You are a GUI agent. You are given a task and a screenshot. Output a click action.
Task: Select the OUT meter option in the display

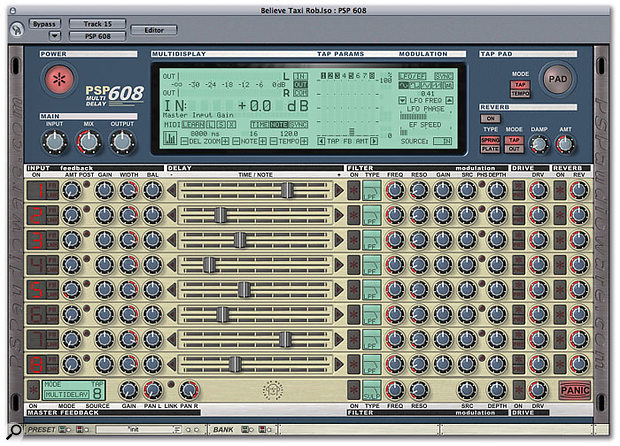301,85
